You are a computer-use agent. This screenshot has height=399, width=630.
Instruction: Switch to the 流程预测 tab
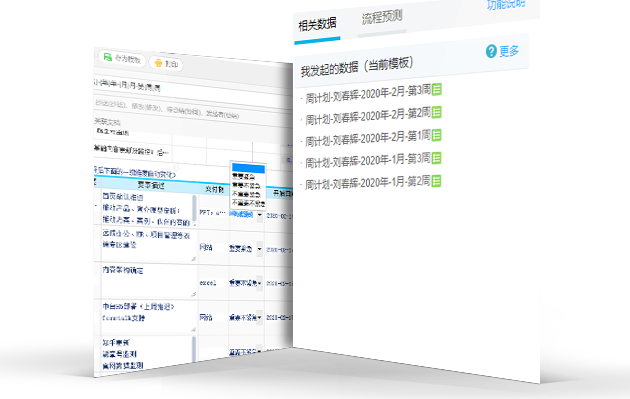[382, 17]
